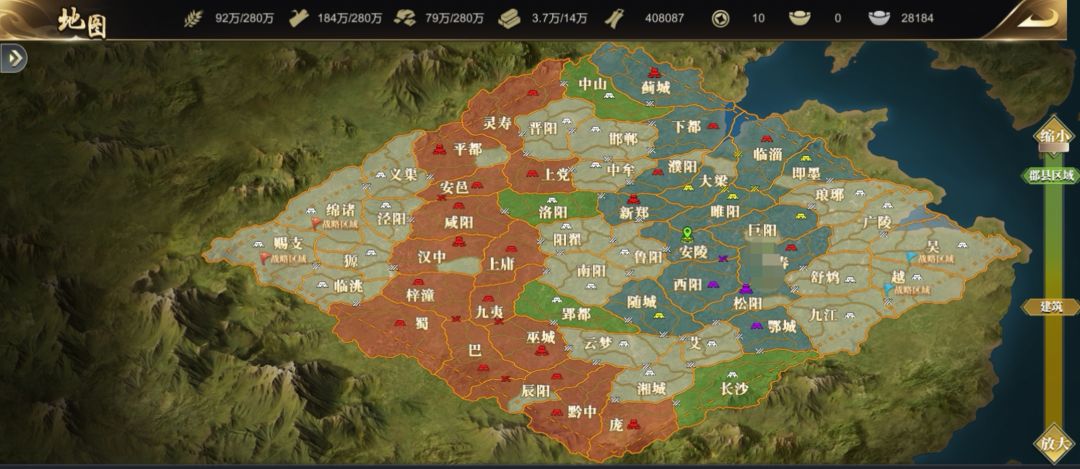Select the 即墨 region

[807, 174]
